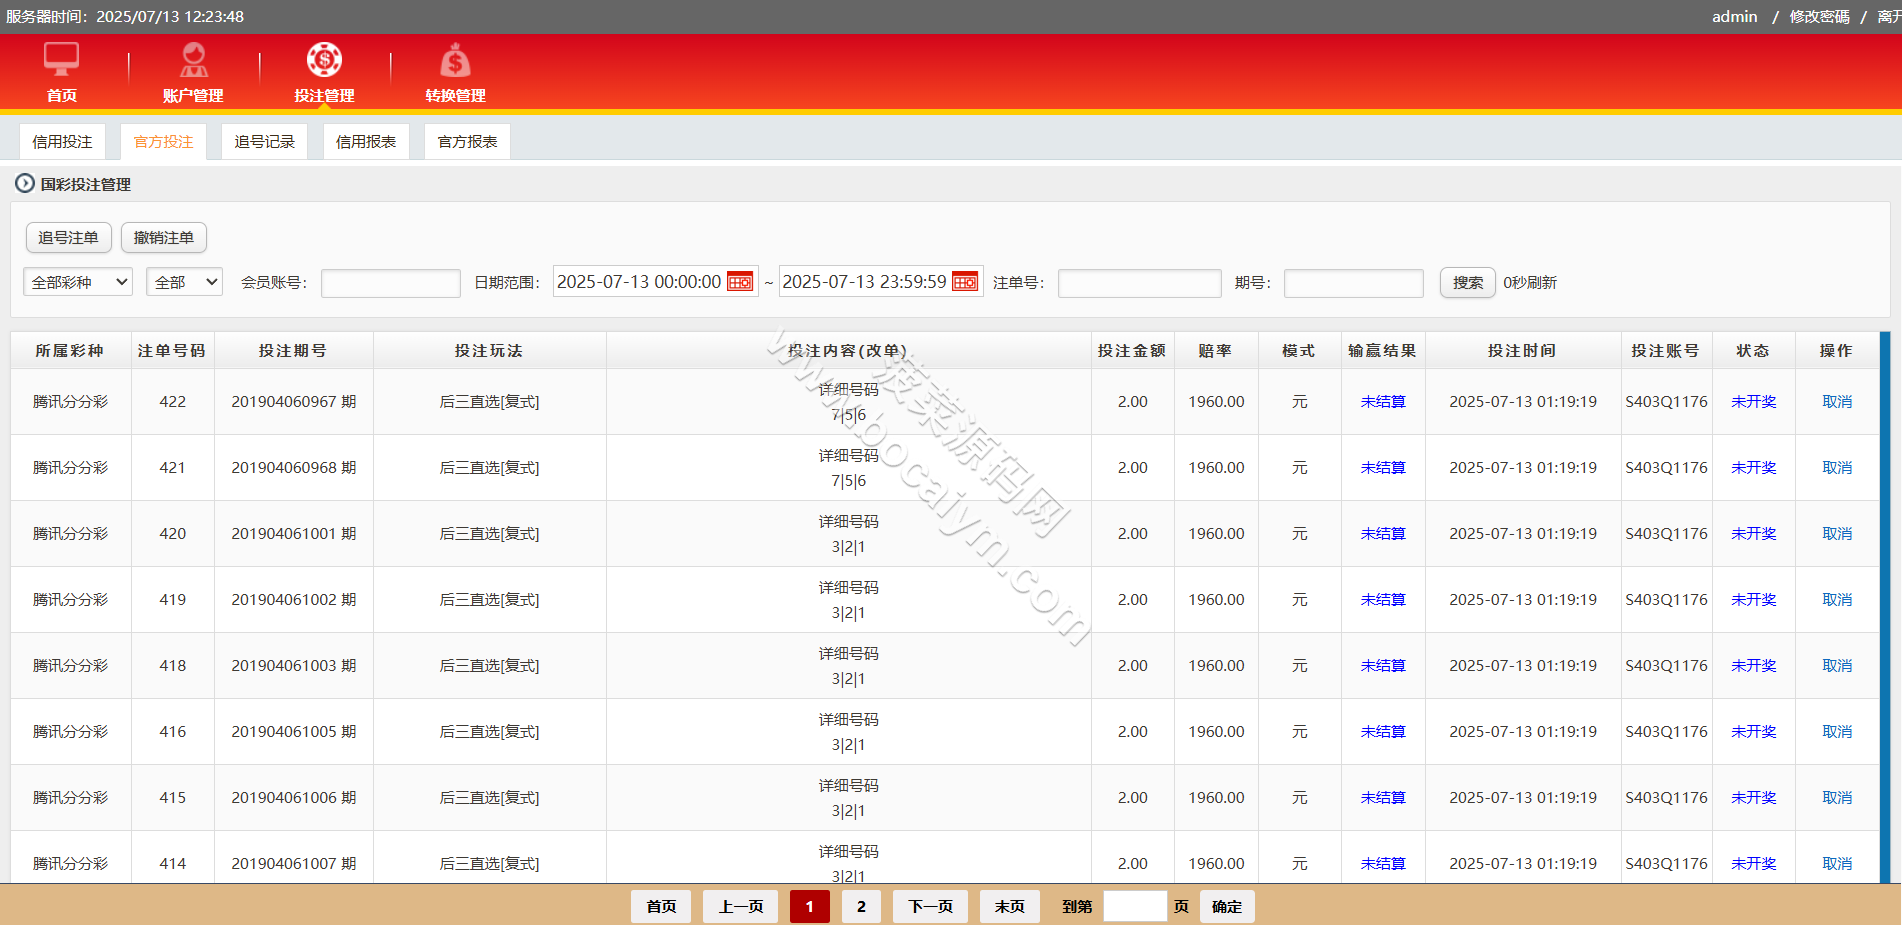Go to pagination 首页 first page button
1902x925 pixels.
[x=661, y=906]
